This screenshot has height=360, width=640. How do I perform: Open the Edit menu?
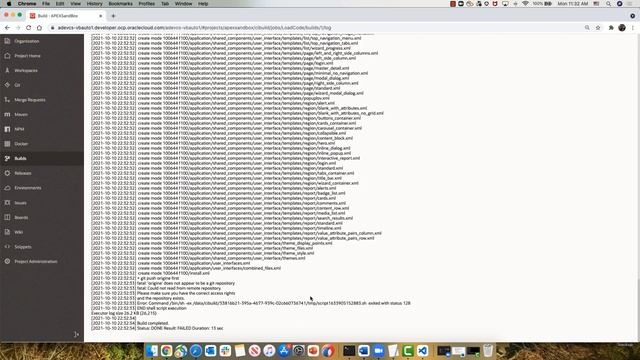pos(60,4)
